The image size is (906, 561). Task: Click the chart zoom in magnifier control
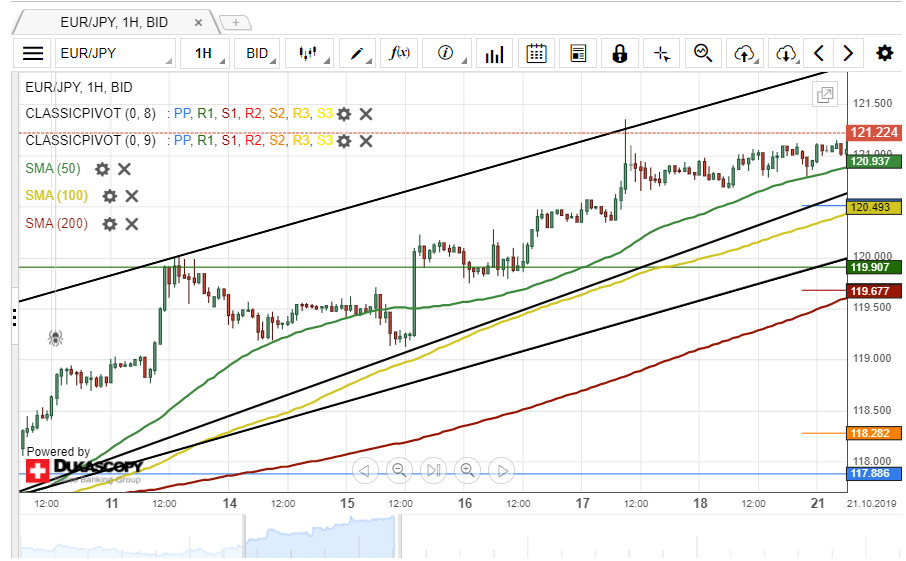coord(467,471)
